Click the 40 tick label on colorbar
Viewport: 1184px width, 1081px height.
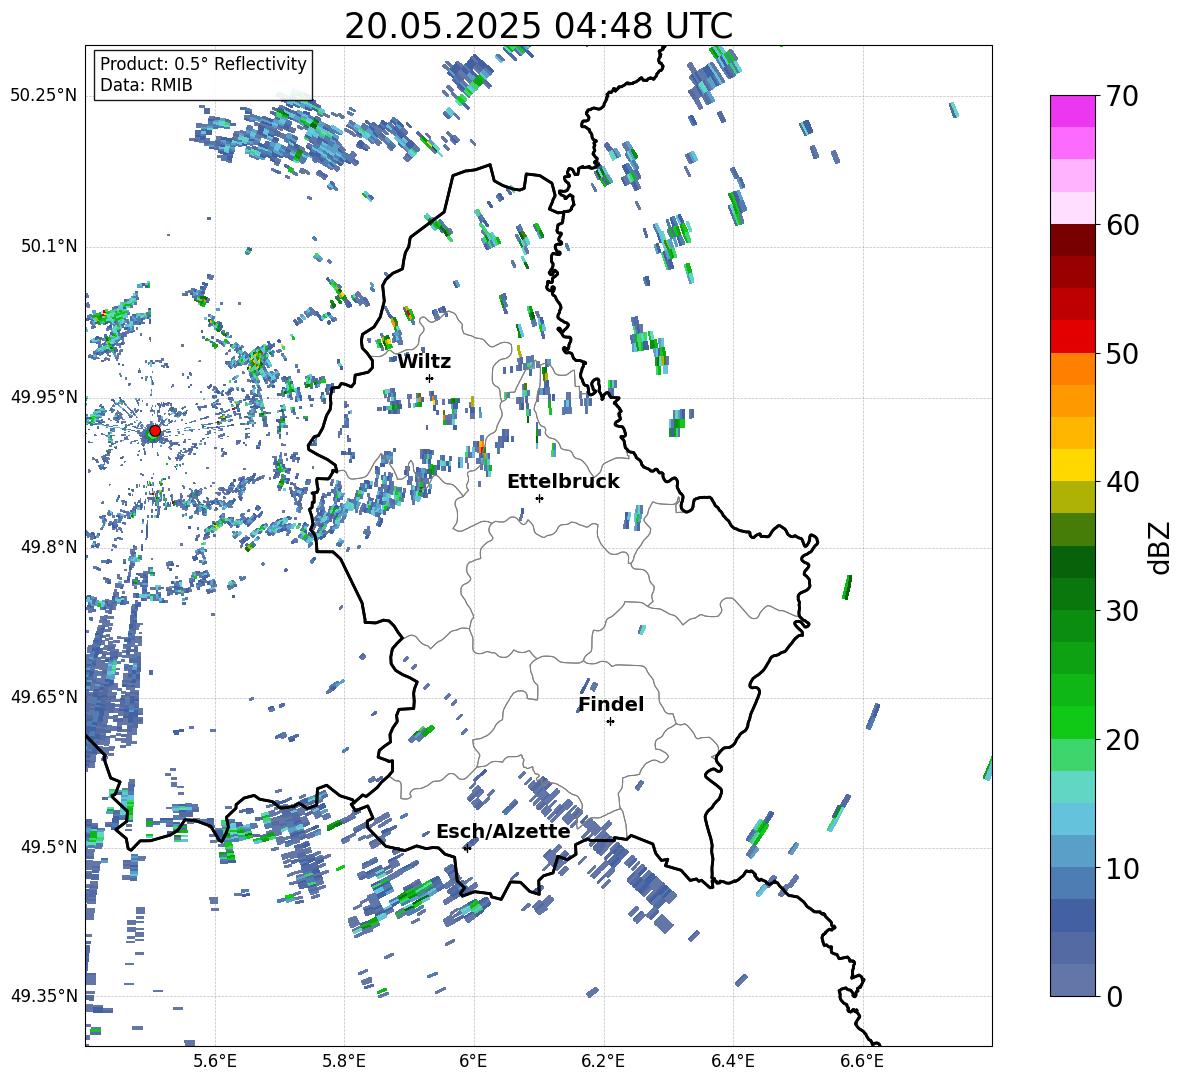[x=1122, y=482]
